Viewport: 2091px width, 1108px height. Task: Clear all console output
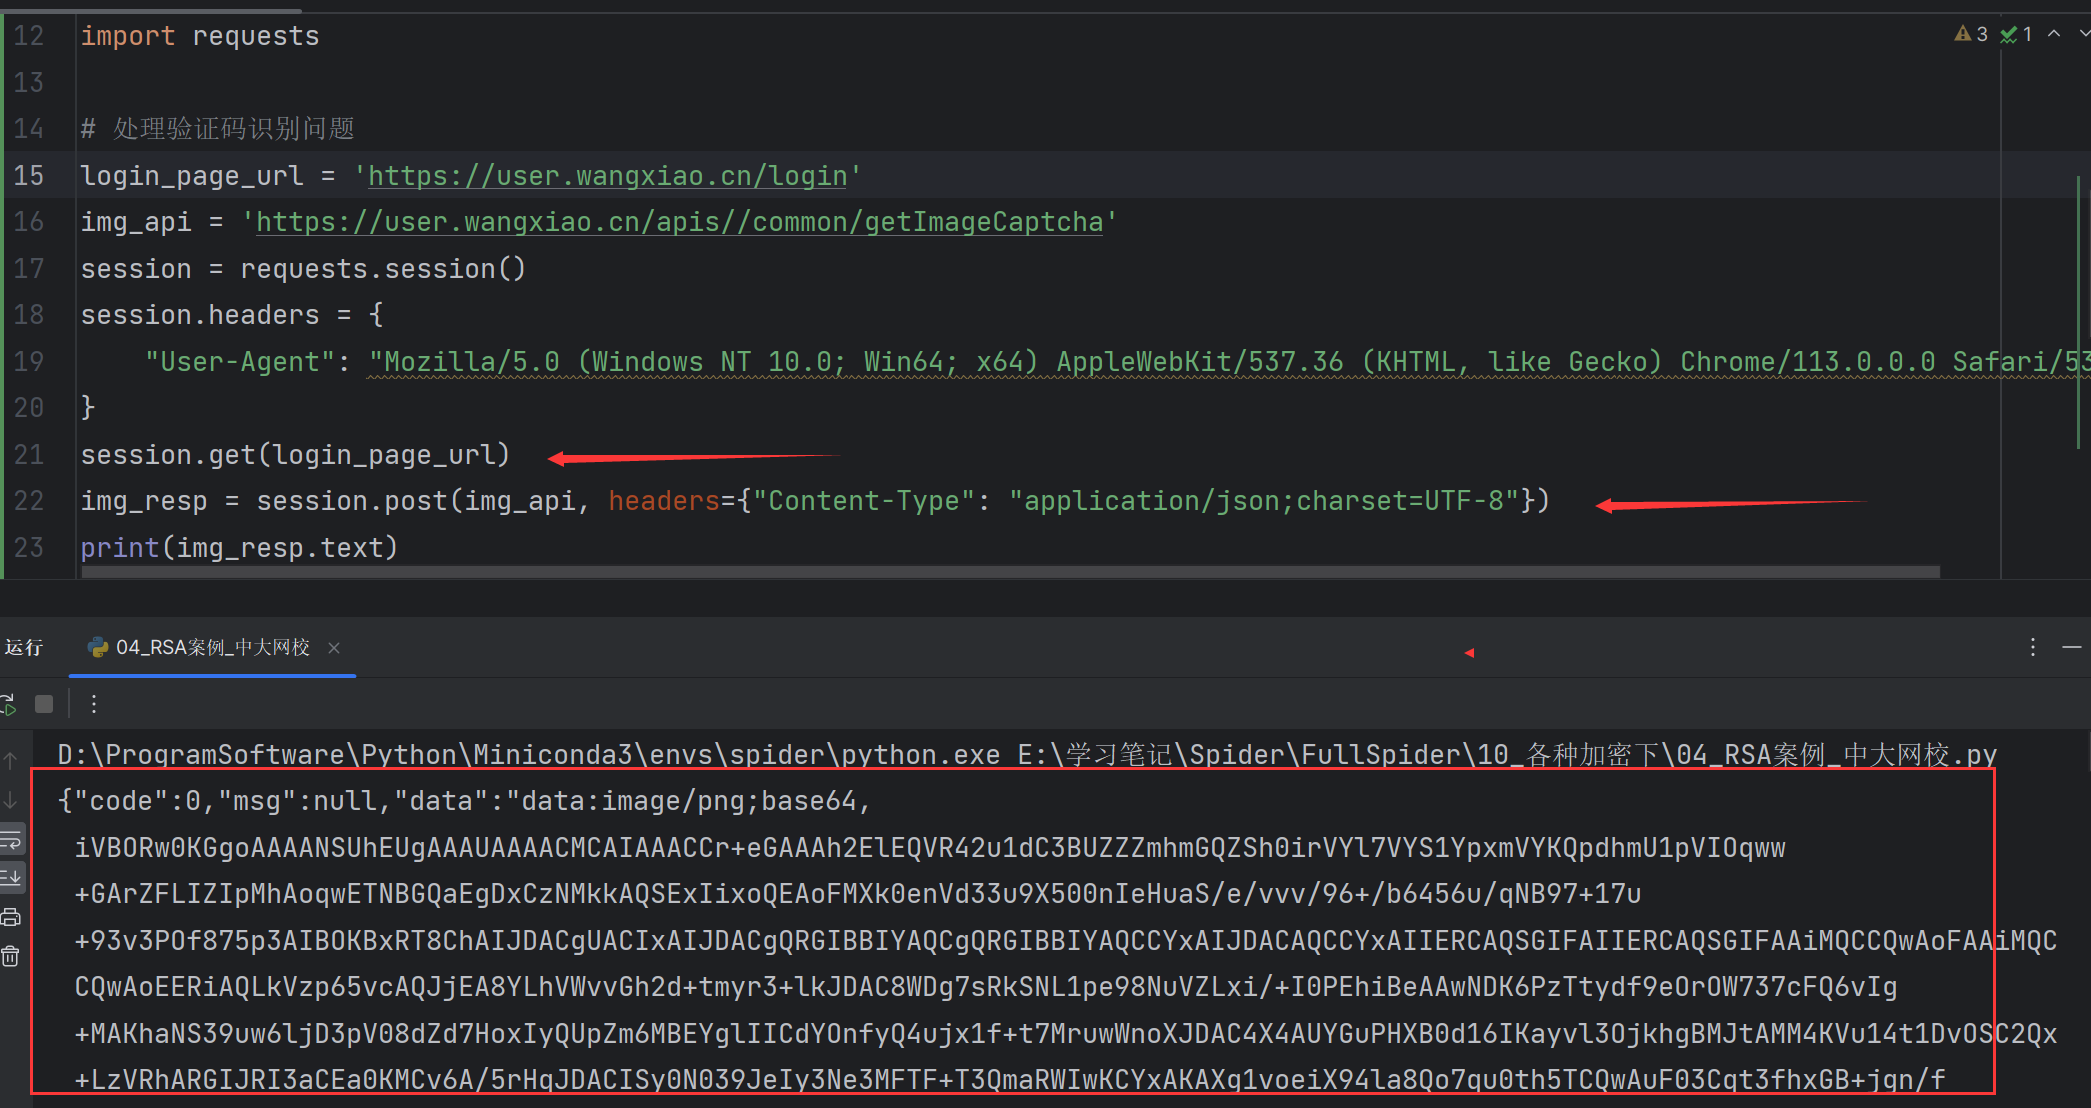(x=11, y=957)
